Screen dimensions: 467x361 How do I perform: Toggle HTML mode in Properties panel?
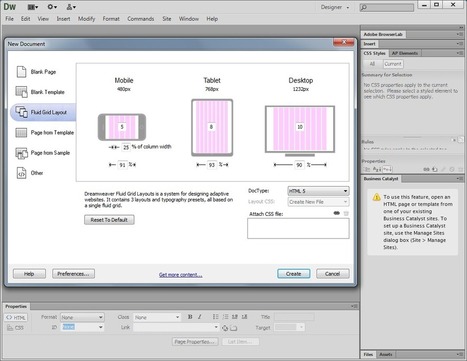(16, 317)
